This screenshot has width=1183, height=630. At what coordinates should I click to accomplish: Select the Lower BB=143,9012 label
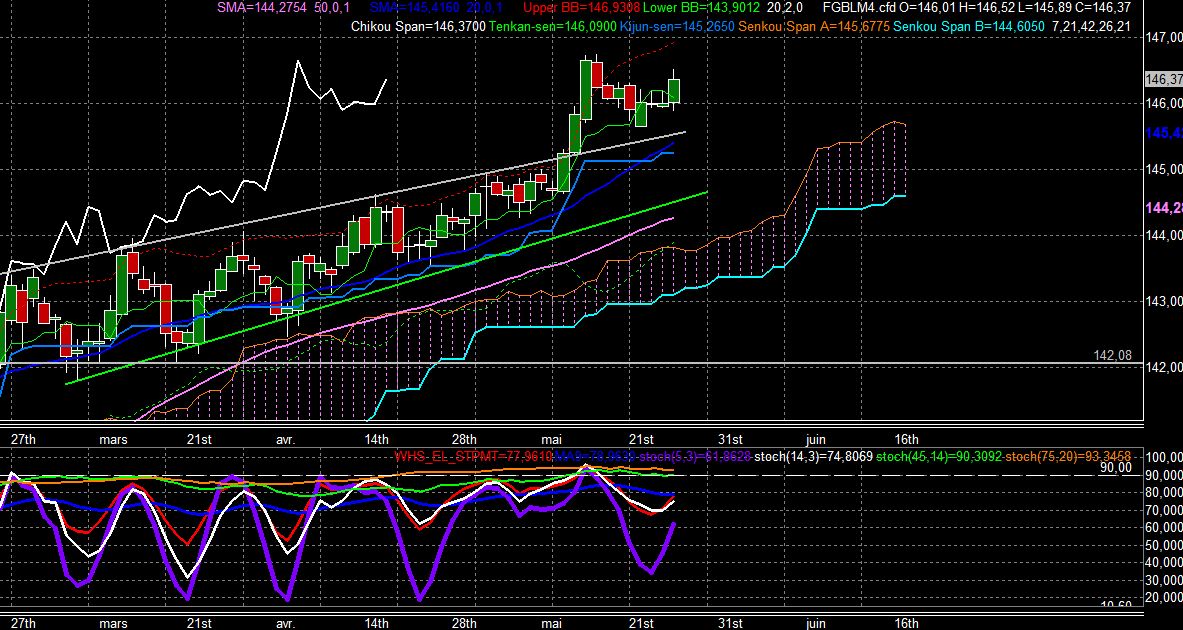[x=701, y=8]
